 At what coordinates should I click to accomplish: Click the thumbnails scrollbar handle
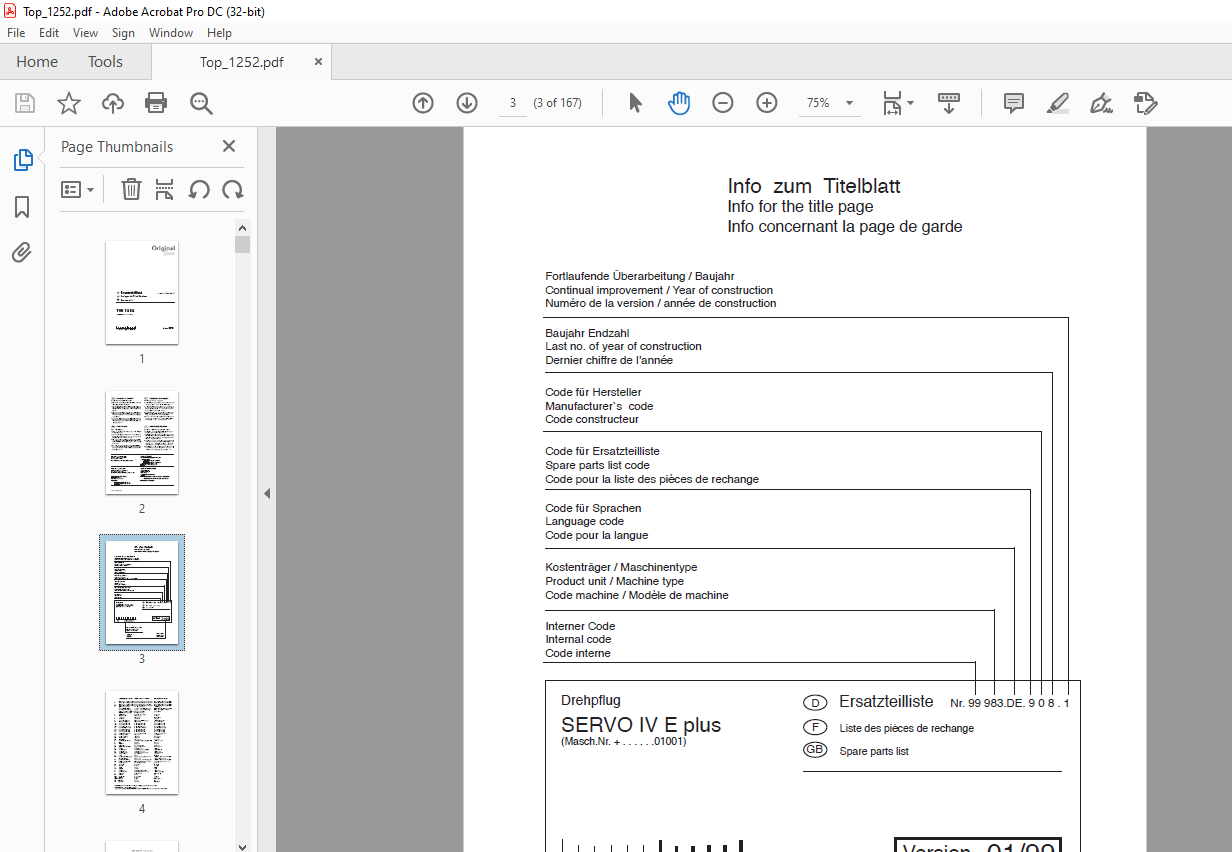click(242, 244)
